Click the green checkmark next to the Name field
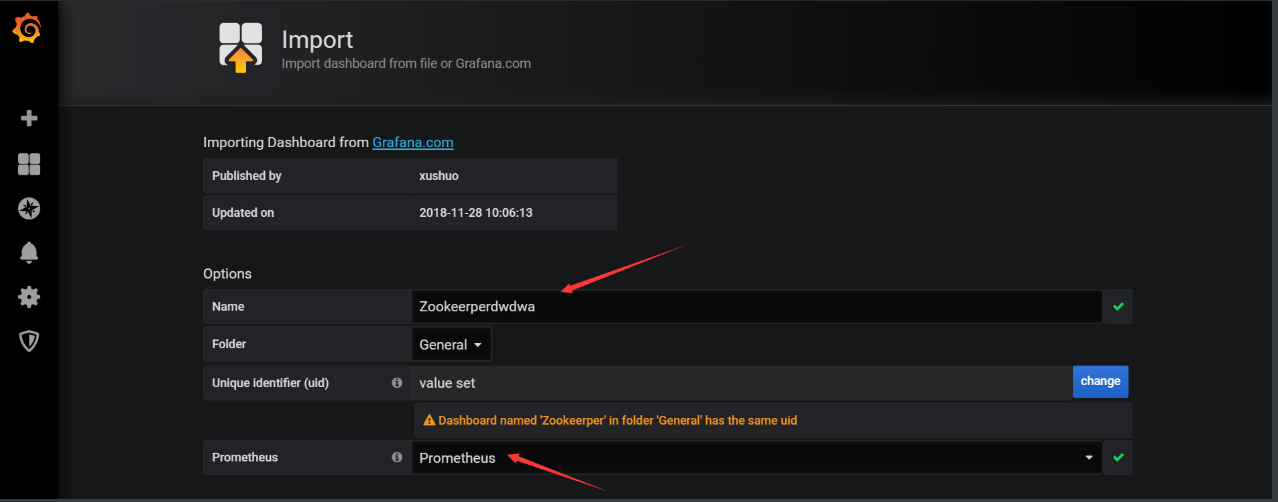 click(x=1118, y=307)
